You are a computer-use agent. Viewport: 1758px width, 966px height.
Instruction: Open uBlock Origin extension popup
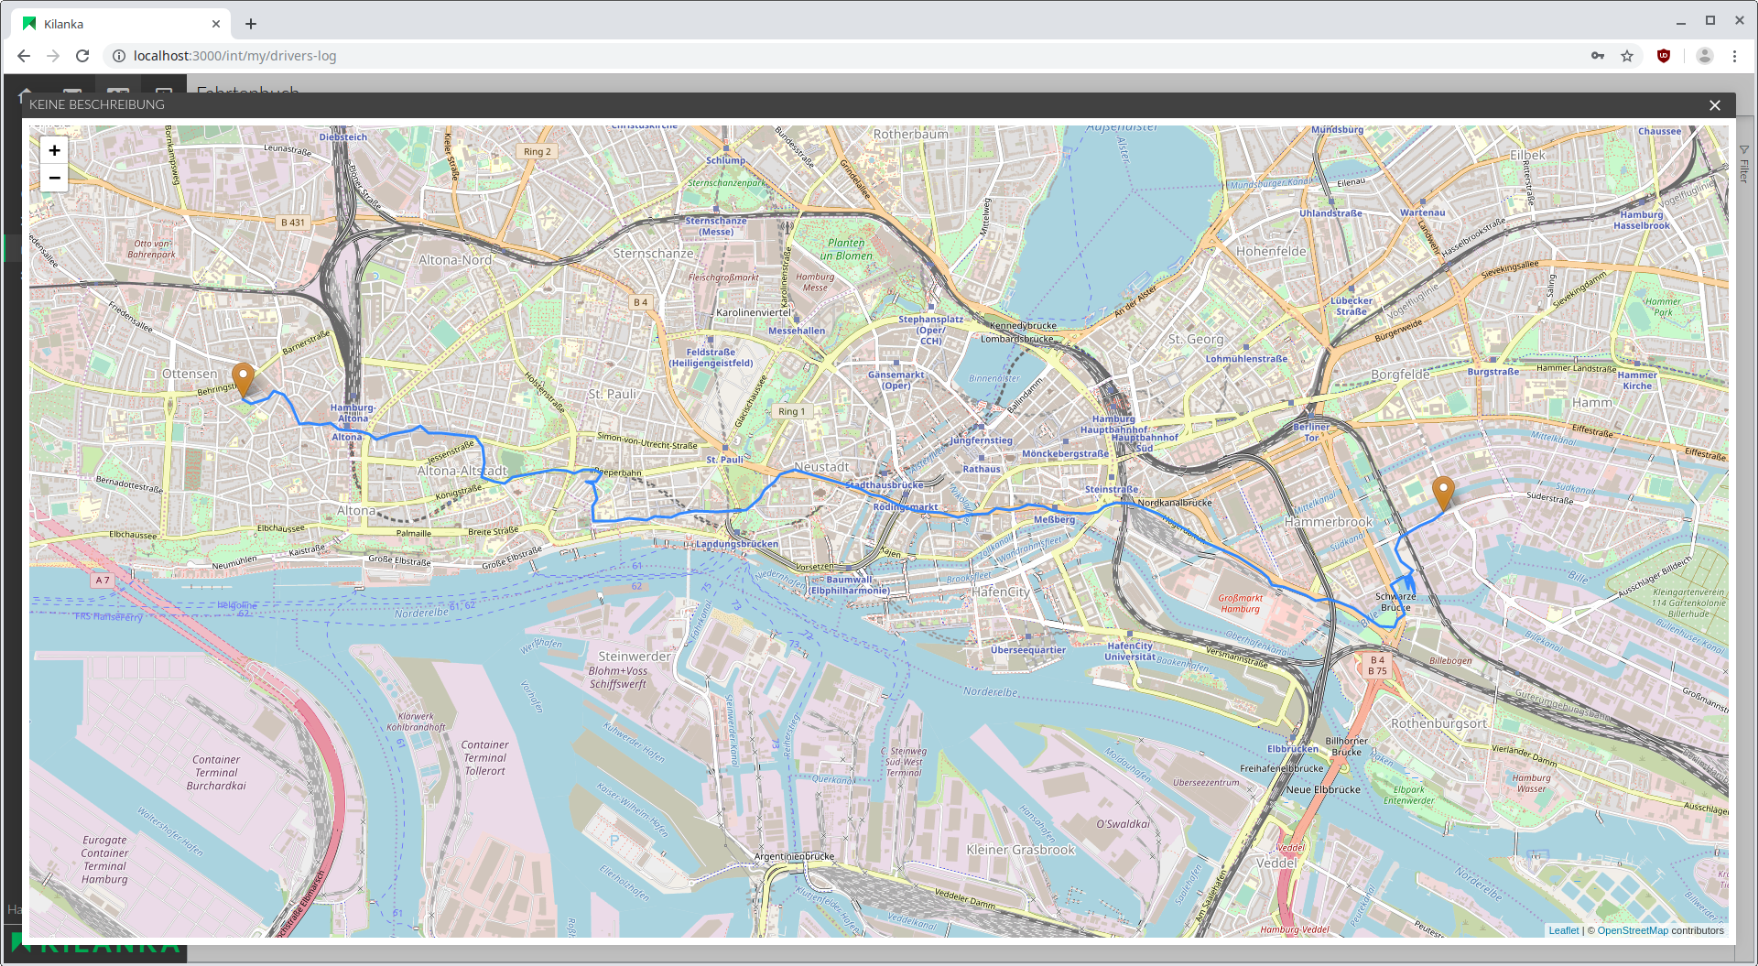point(1664,56)
